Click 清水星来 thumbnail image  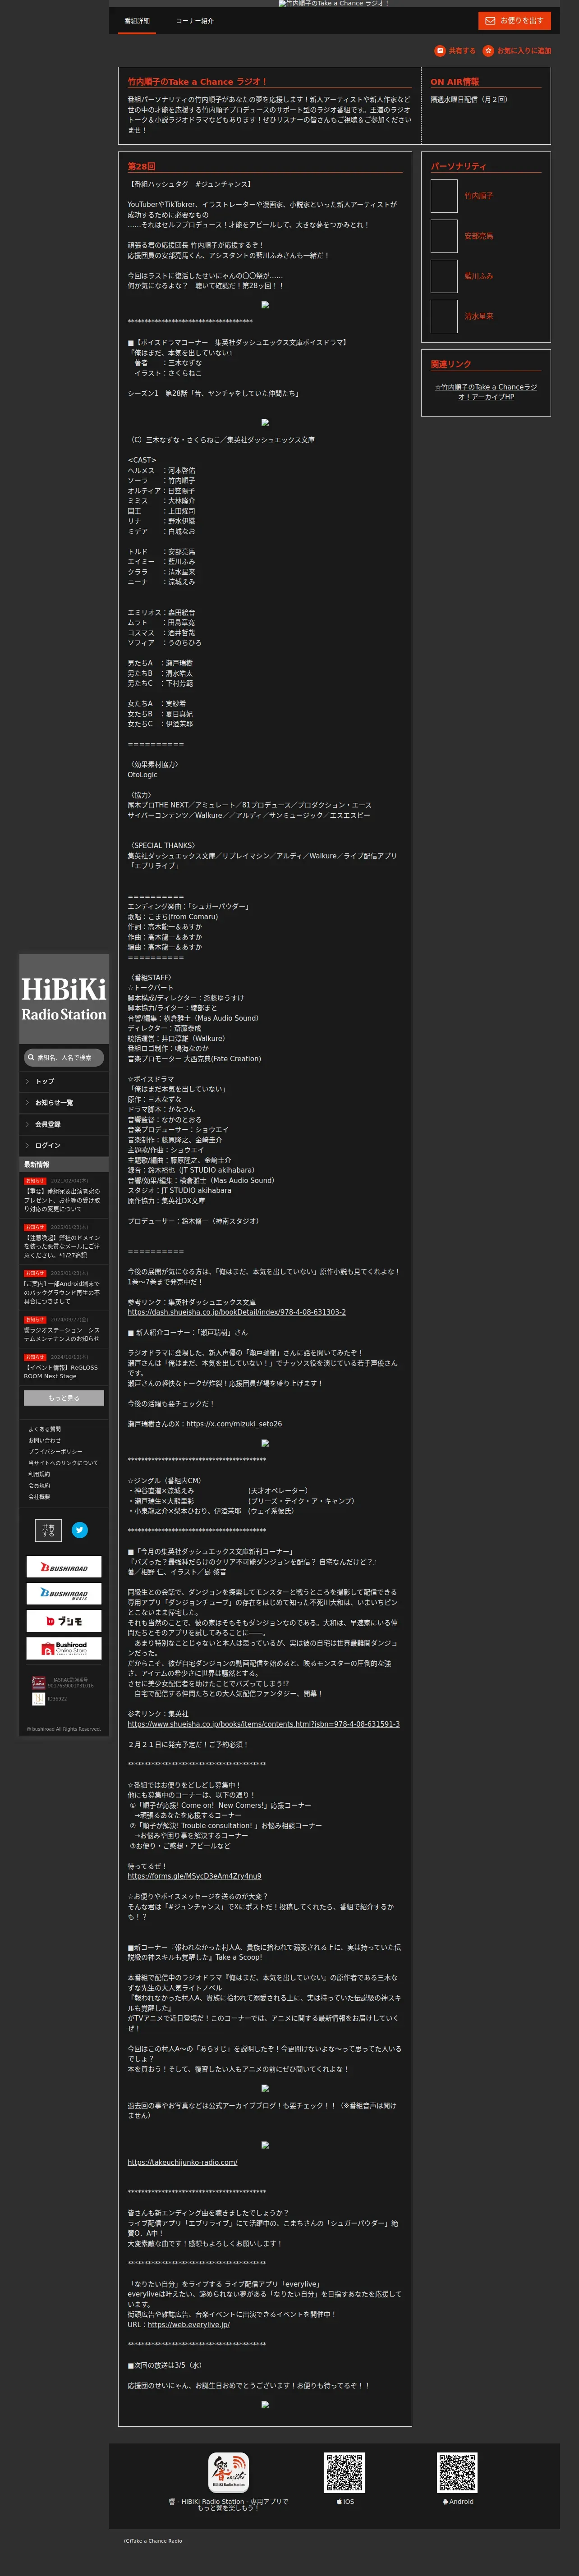pos(444,316)
